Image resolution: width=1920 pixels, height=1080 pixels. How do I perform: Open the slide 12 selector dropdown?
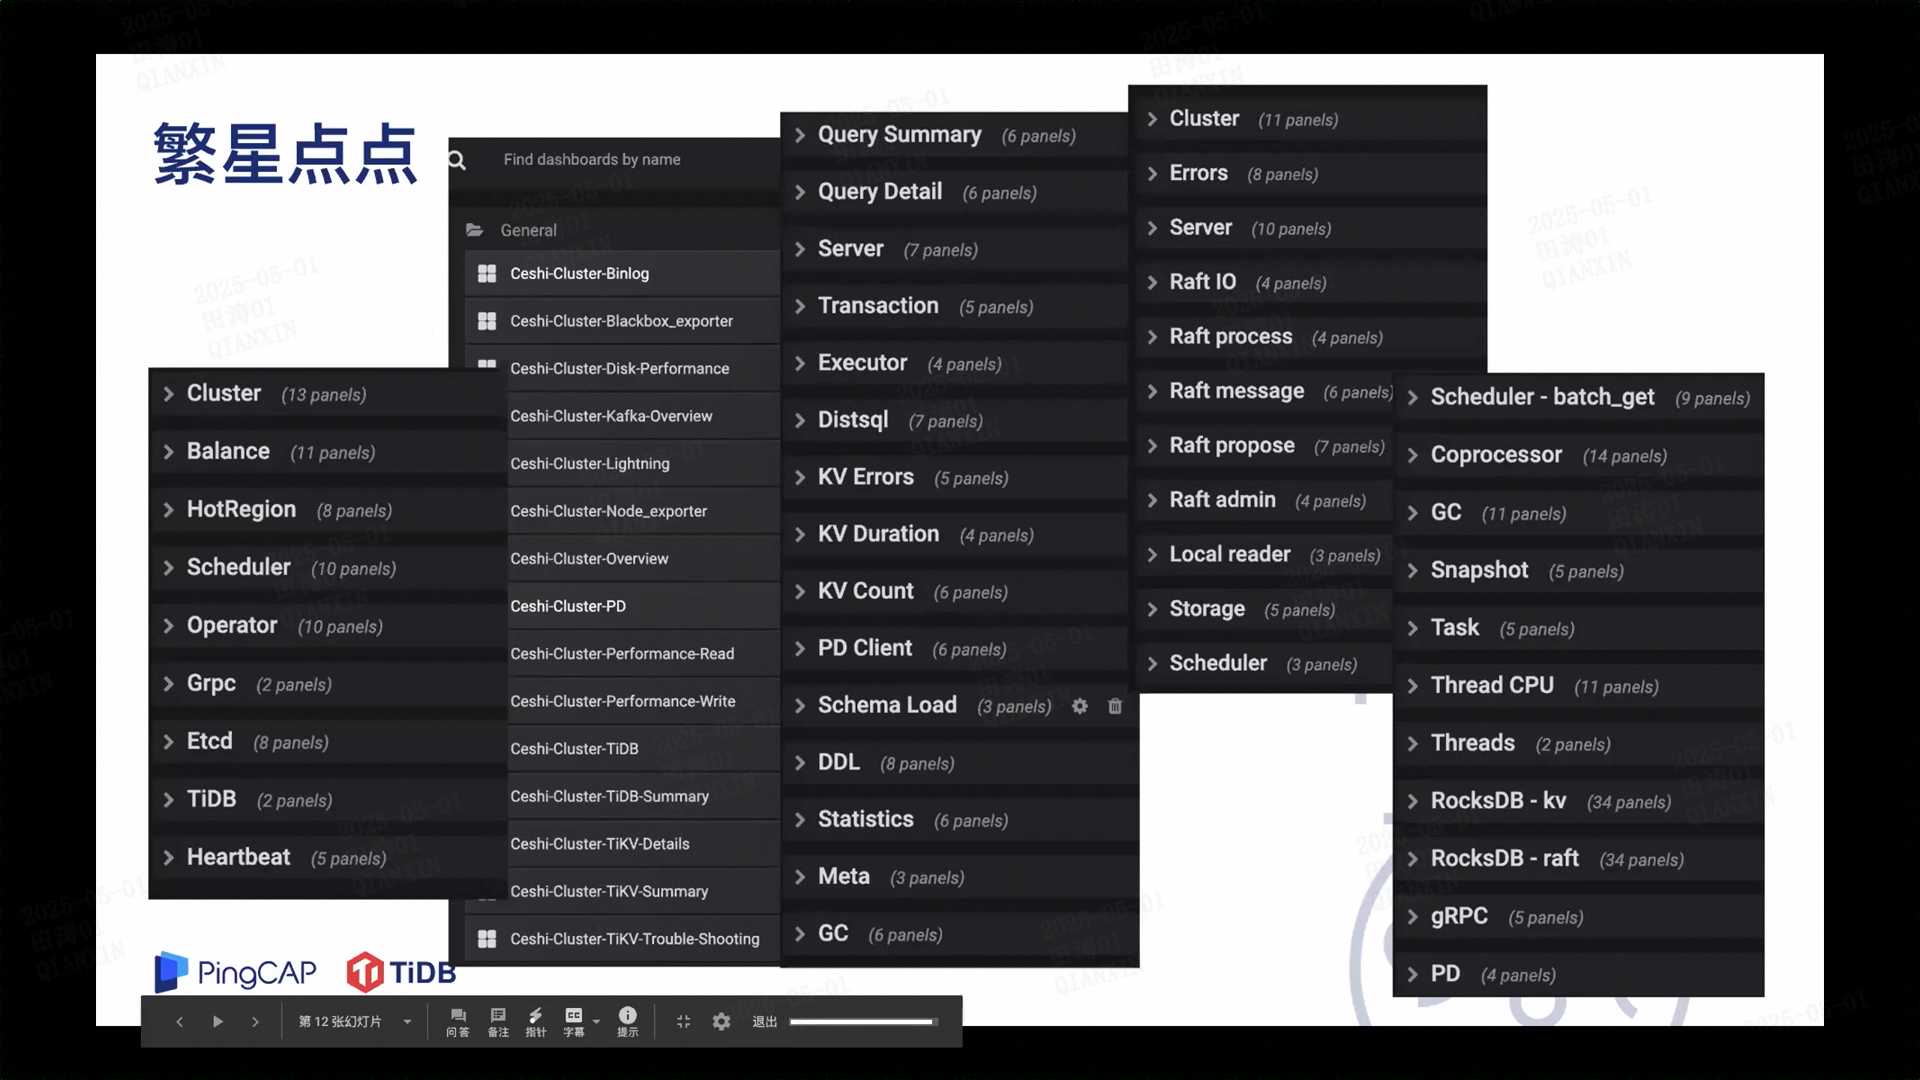407,1022
